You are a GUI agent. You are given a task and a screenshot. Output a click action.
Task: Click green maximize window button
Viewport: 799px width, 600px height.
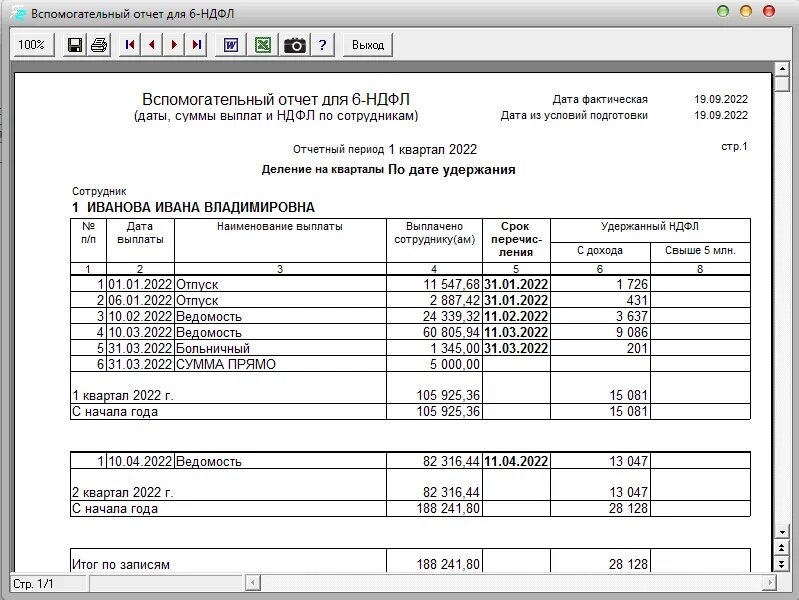point(723,11)
